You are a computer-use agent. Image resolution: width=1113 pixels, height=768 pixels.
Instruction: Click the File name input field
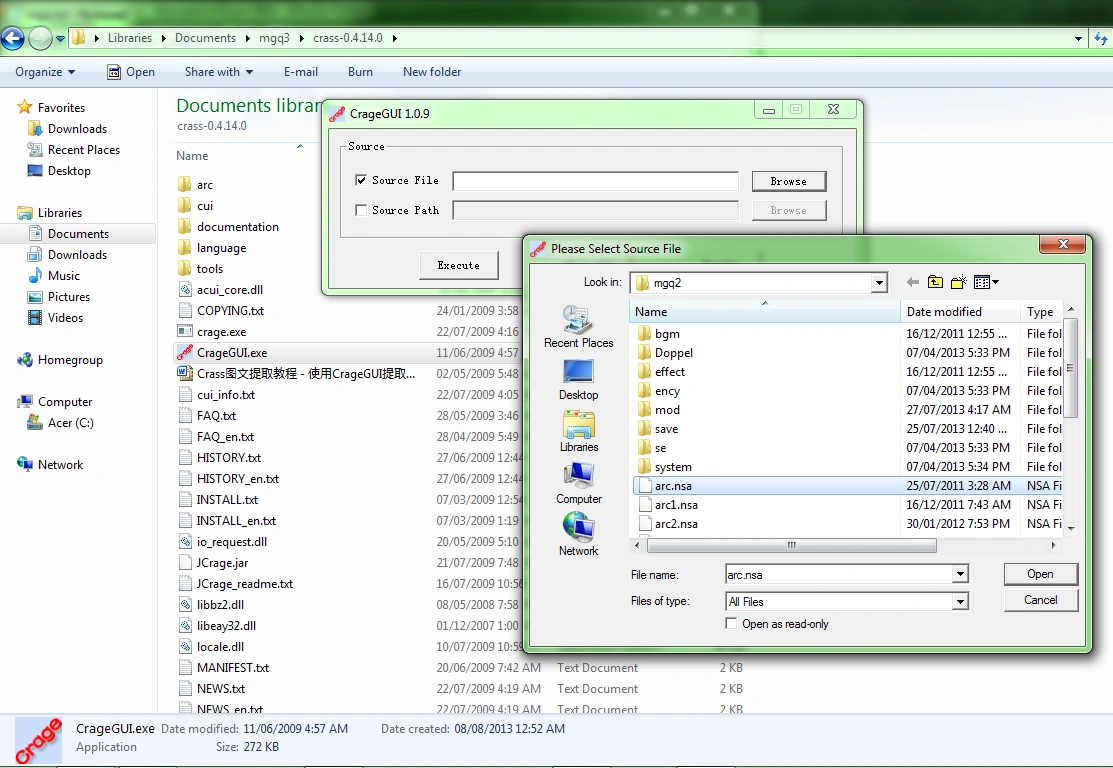pyautogui.click(x=838, y=574)
